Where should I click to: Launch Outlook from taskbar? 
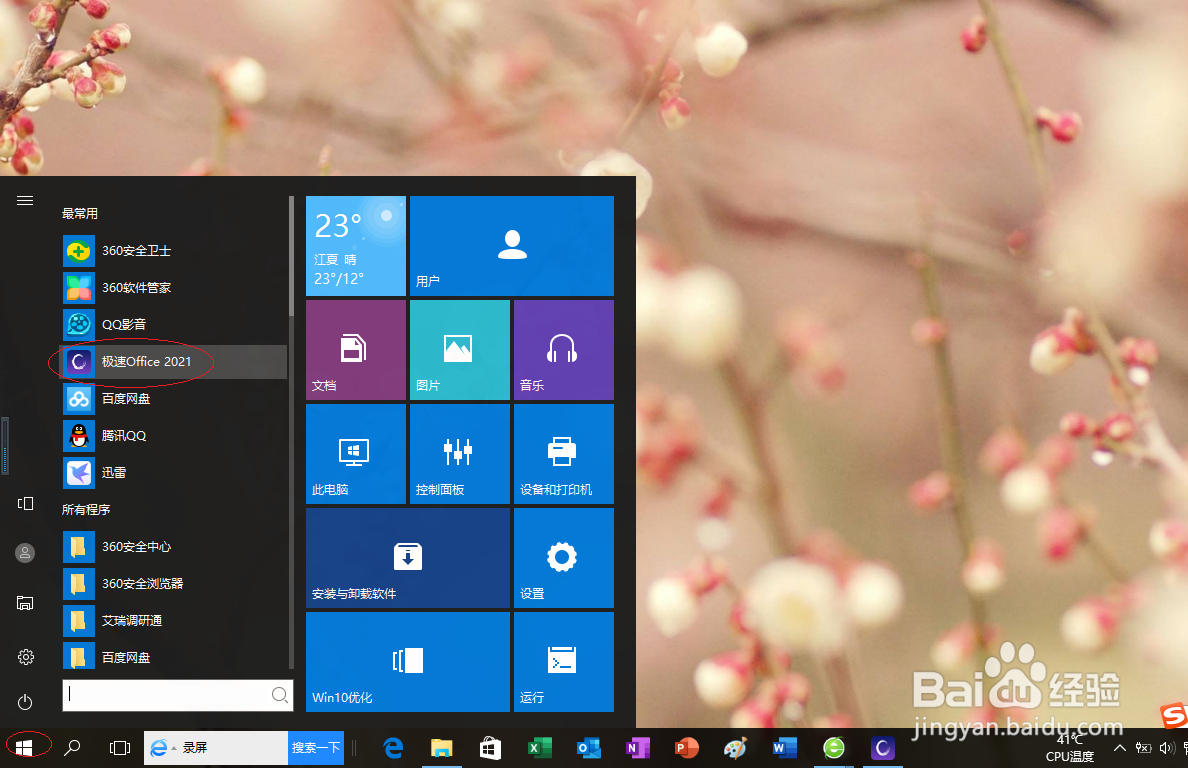[588, 748]
